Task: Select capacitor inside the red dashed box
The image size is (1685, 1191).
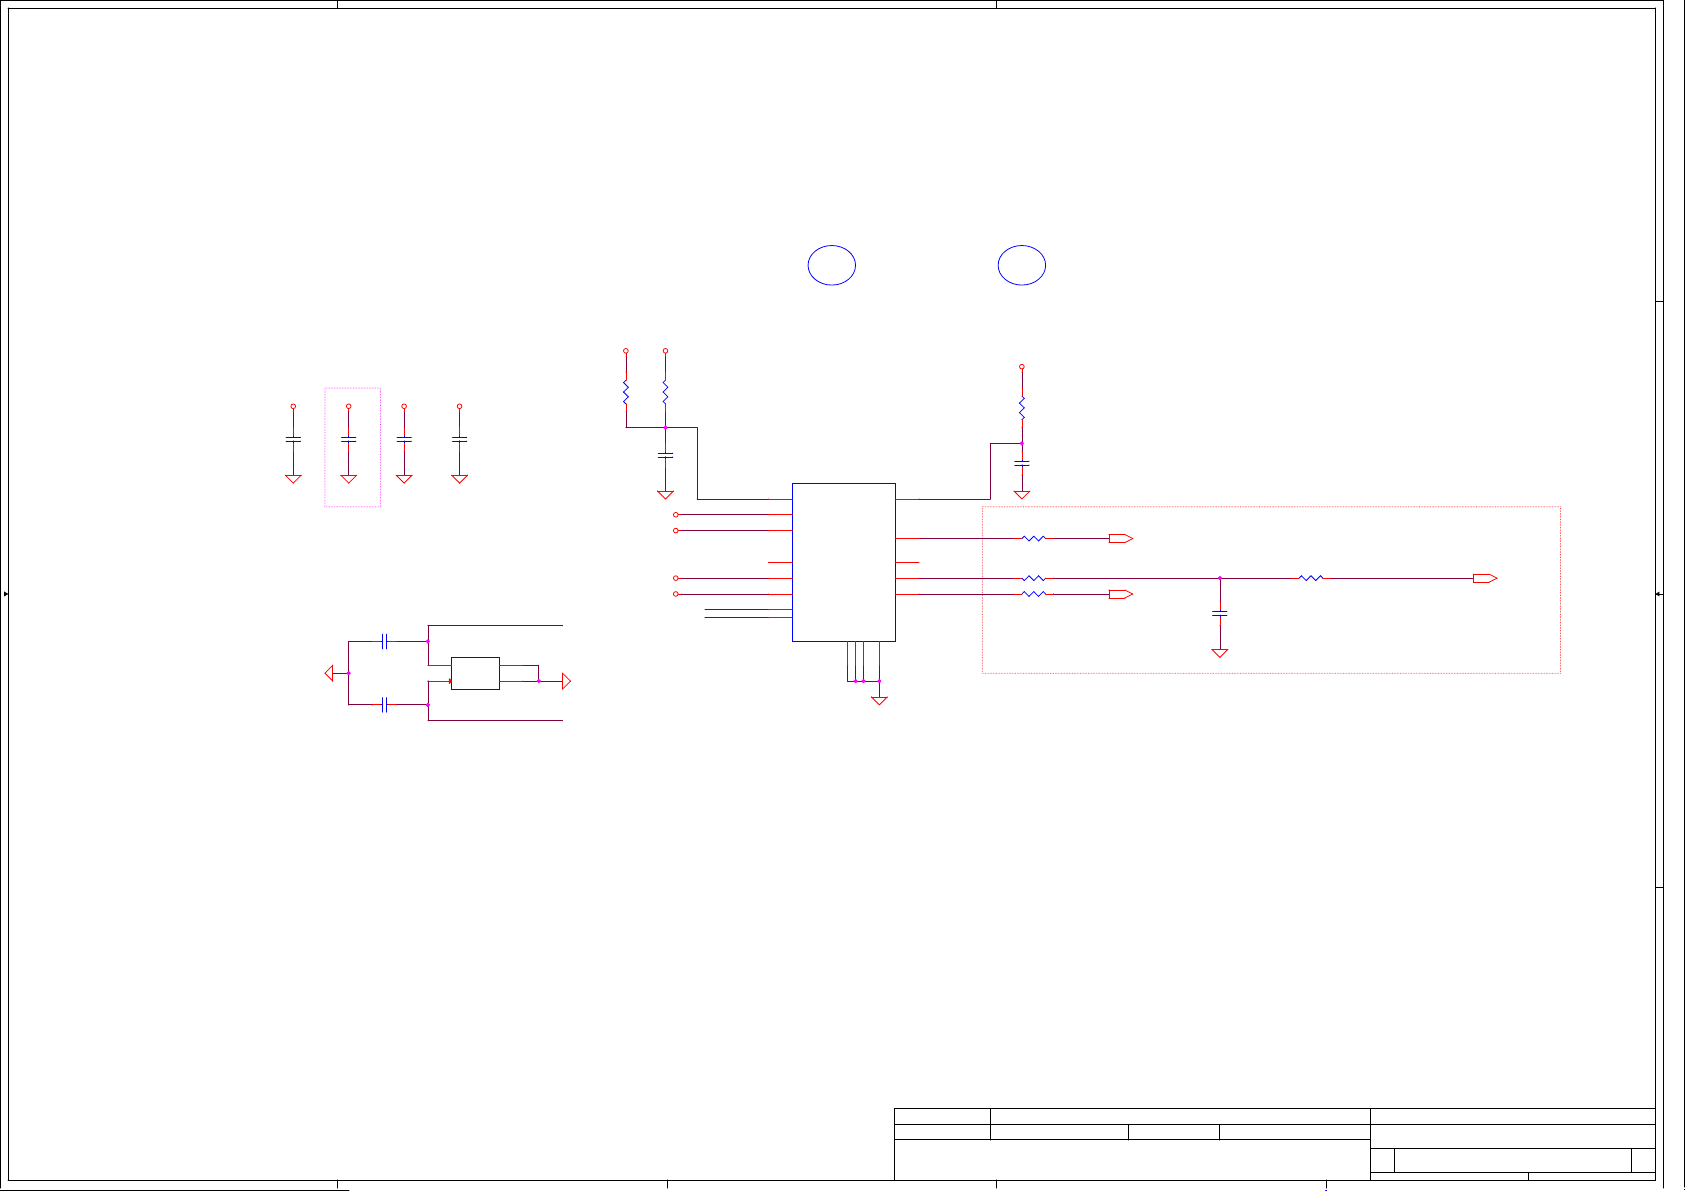Action: [x=1220, y=613]
